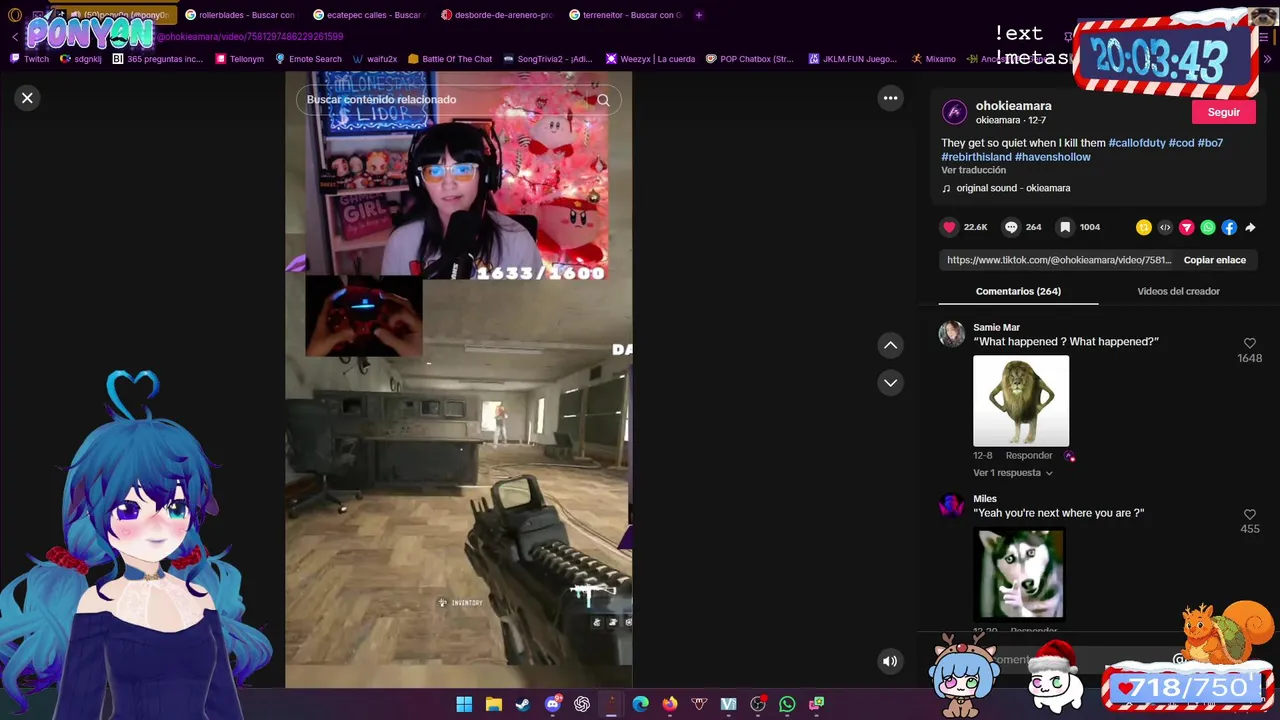Open ohokieamara's profile avatar

pyautogui.click(x=955, y=112)
